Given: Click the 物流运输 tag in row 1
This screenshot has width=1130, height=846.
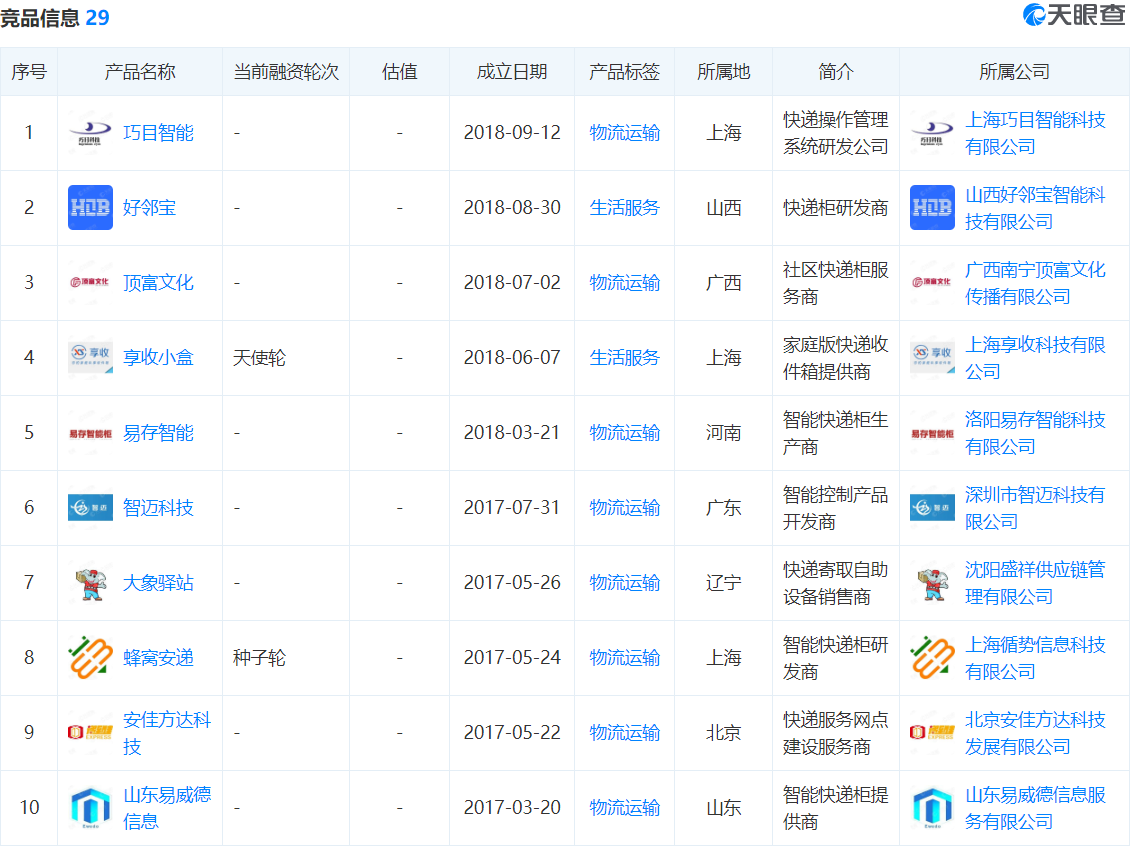Looking at the screenshot, I should [624, 133].
